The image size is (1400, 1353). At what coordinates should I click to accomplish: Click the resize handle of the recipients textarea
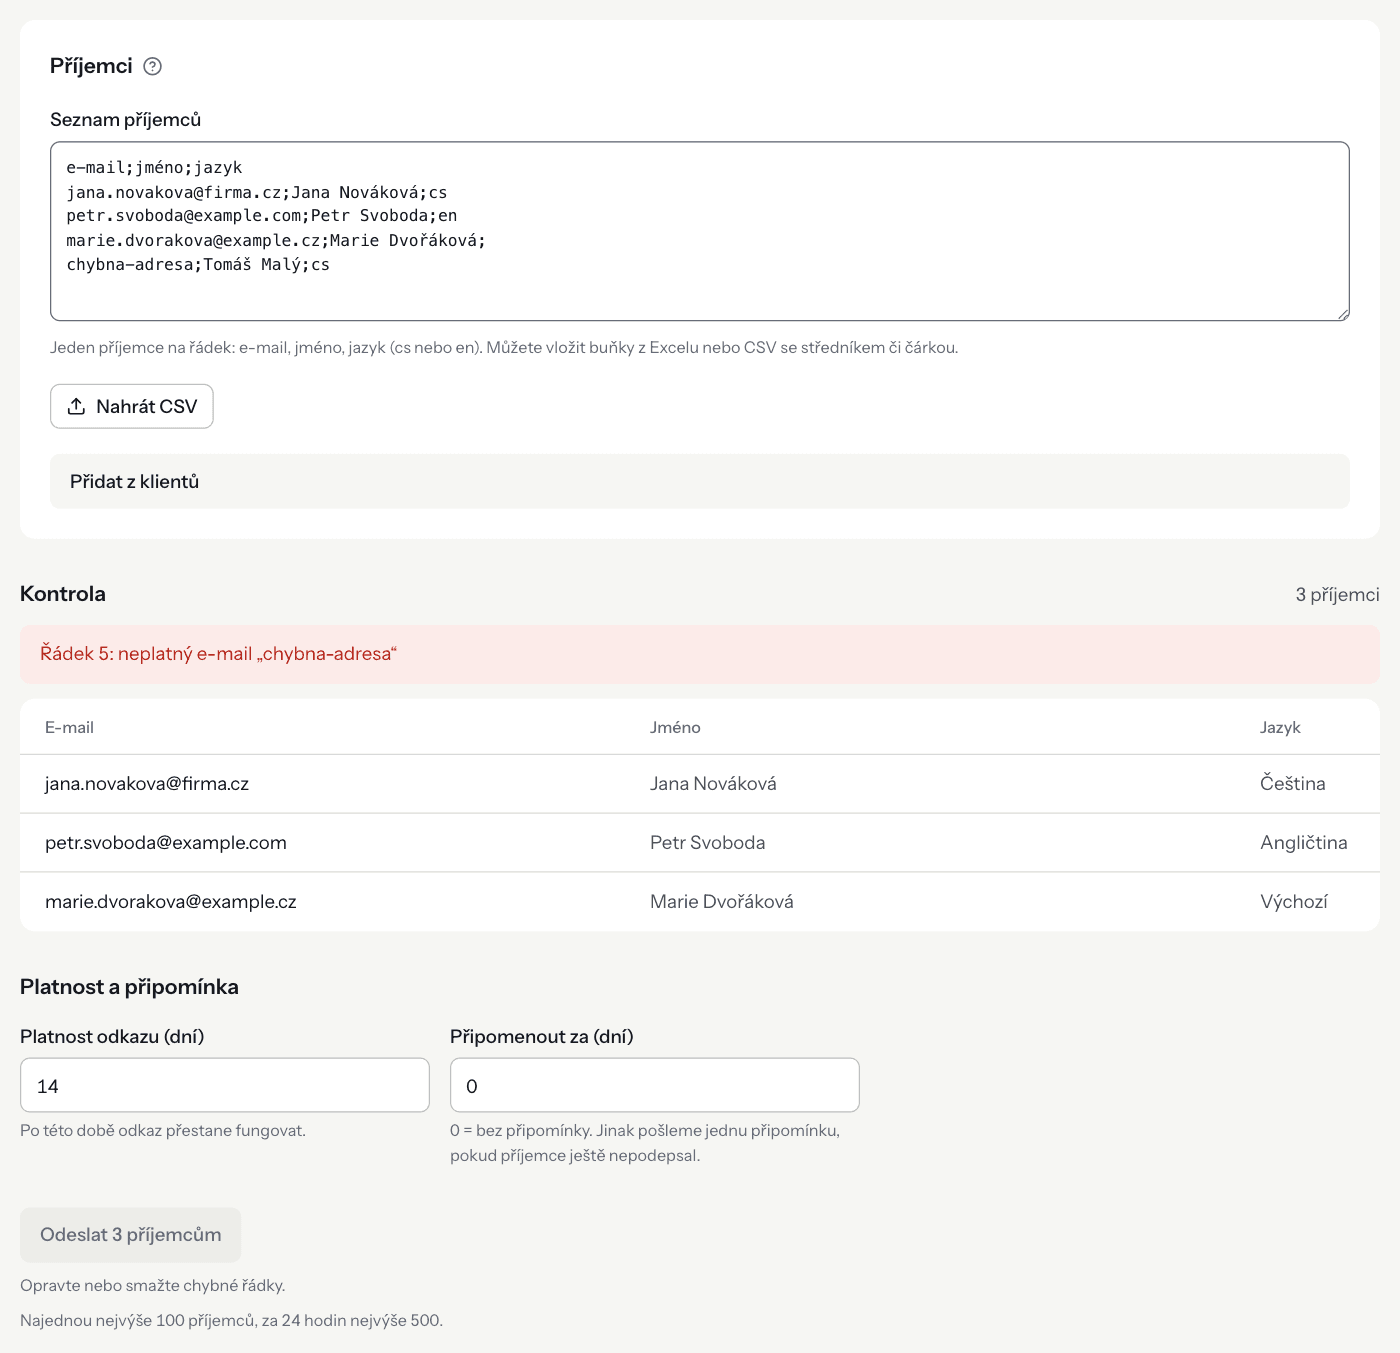click(1343, 314)
